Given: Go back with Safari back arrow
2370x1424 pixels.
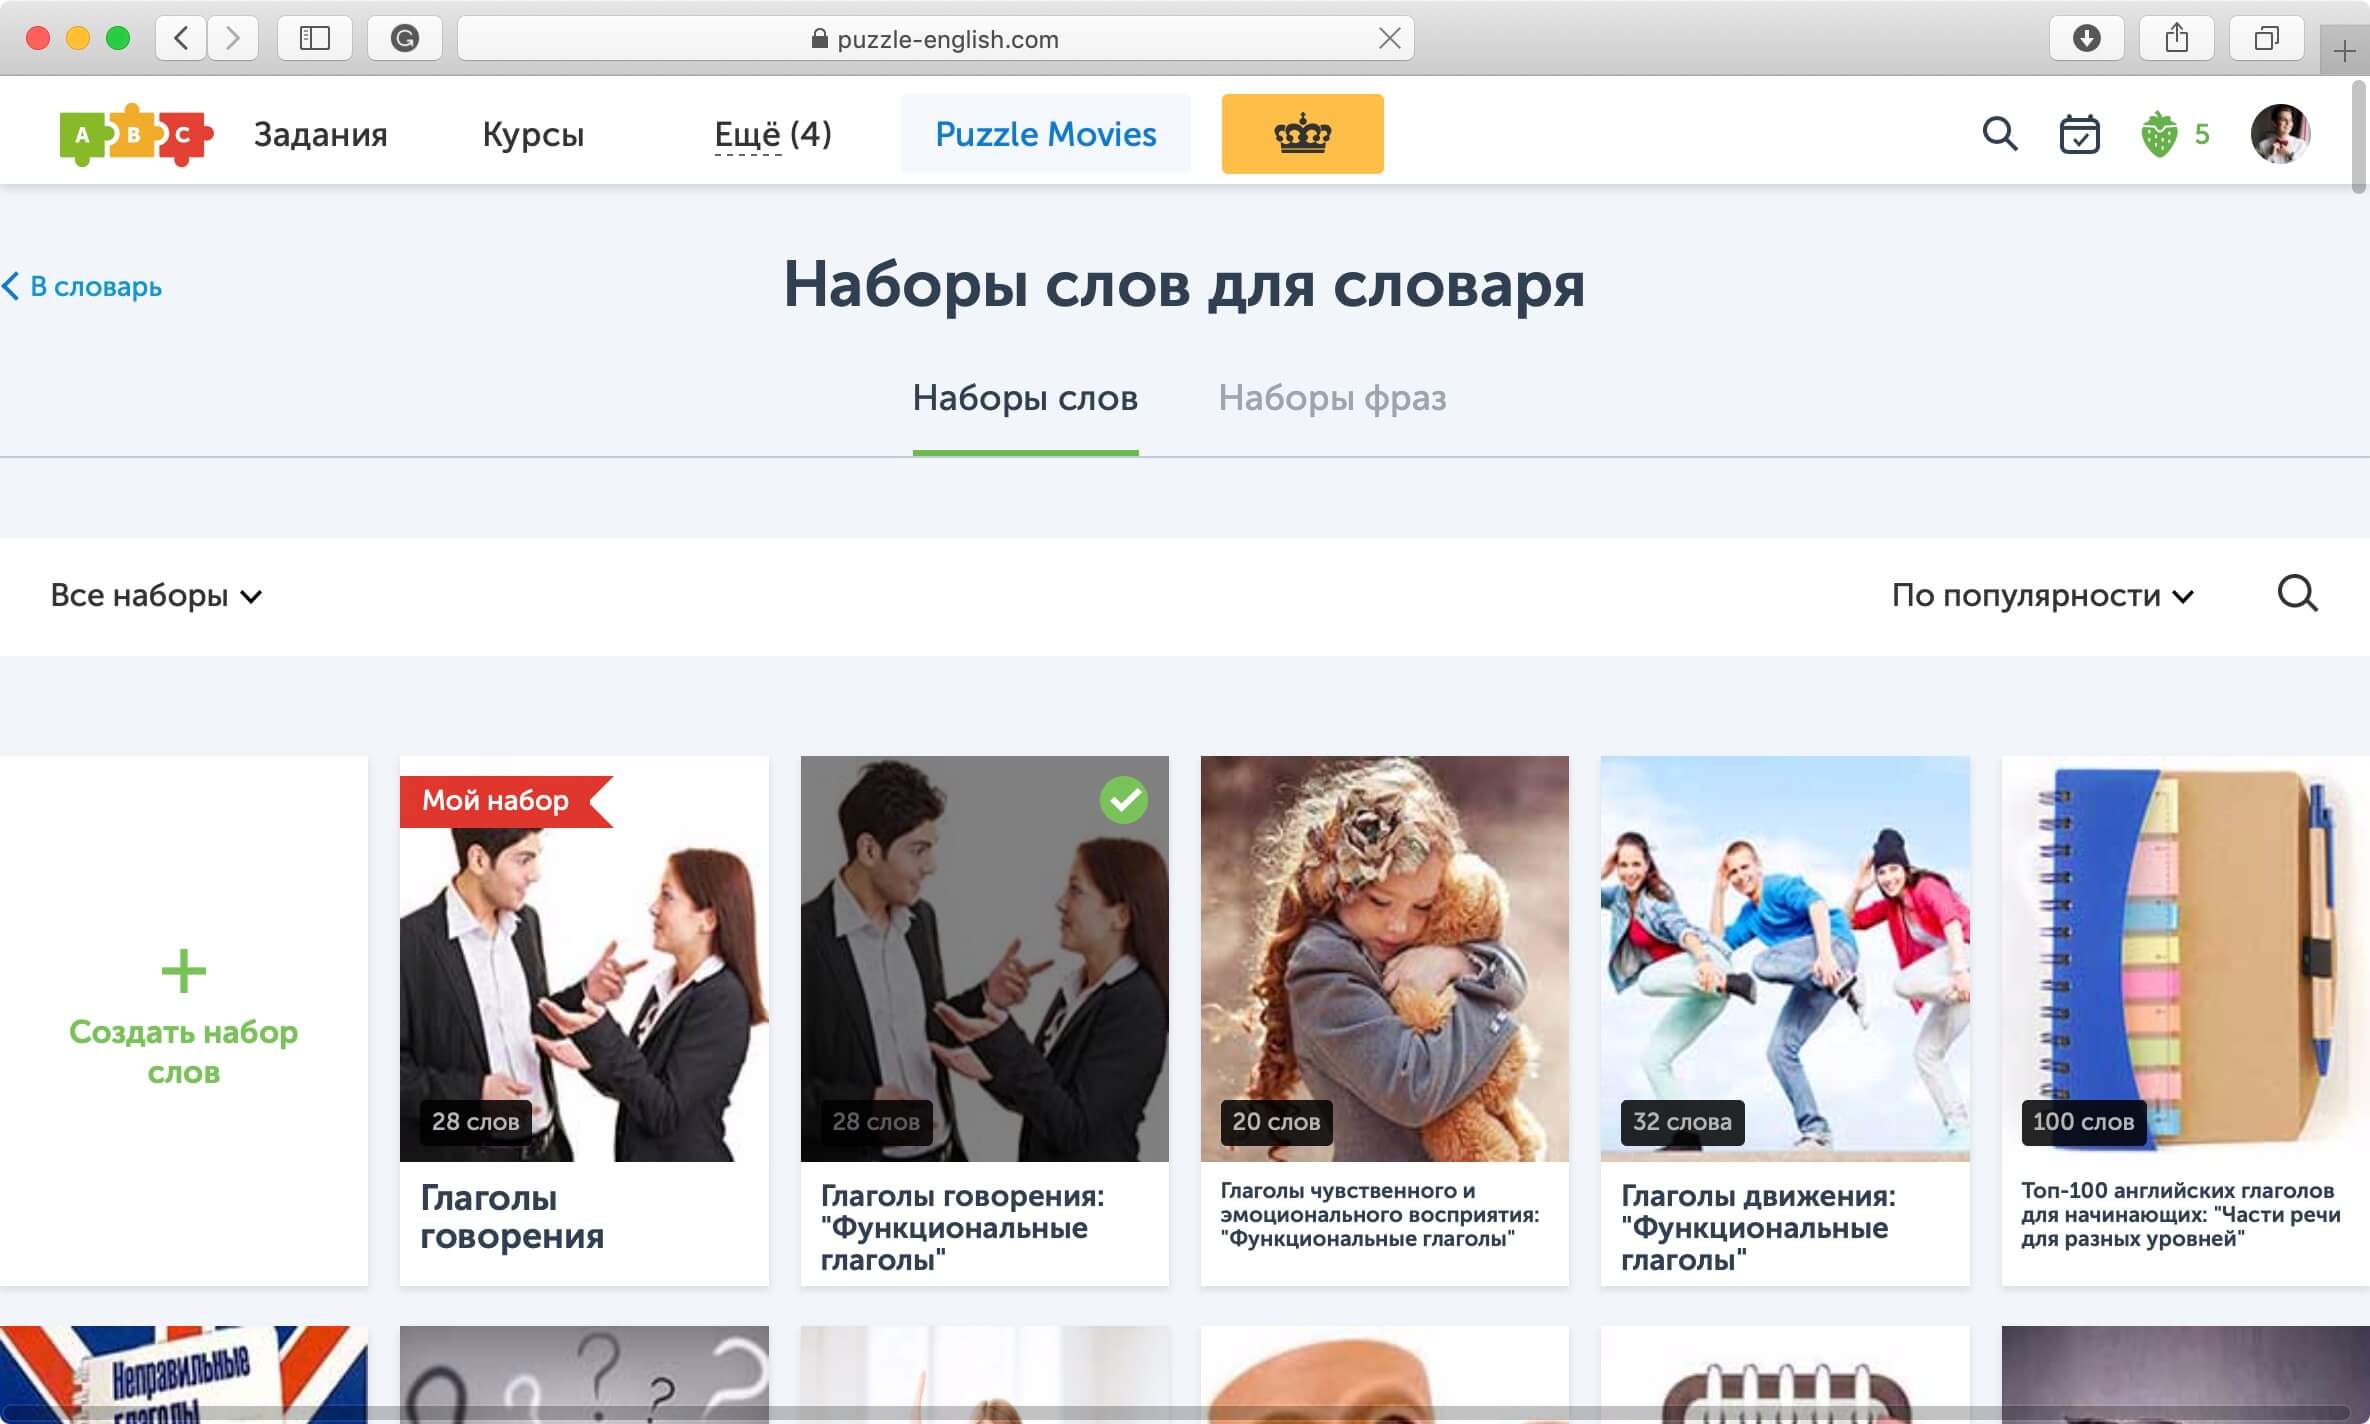Looking at the screenshot, I should (181, 39).
